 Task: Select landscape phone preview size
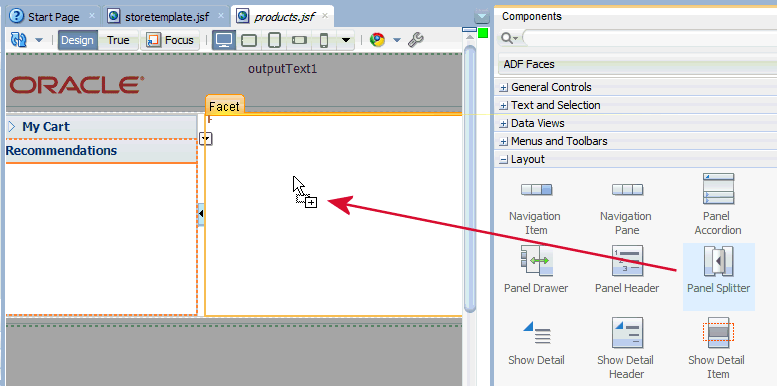tap(299, 40)
